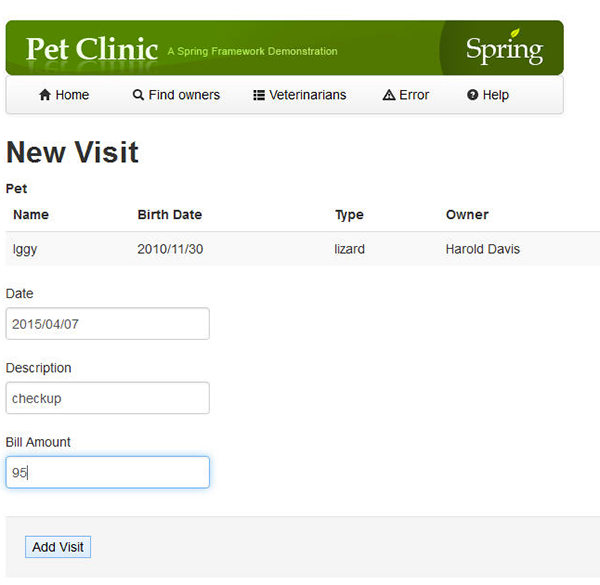Go to Find owners page
Viewport: 600px width, 585px height.
(176, 95)
